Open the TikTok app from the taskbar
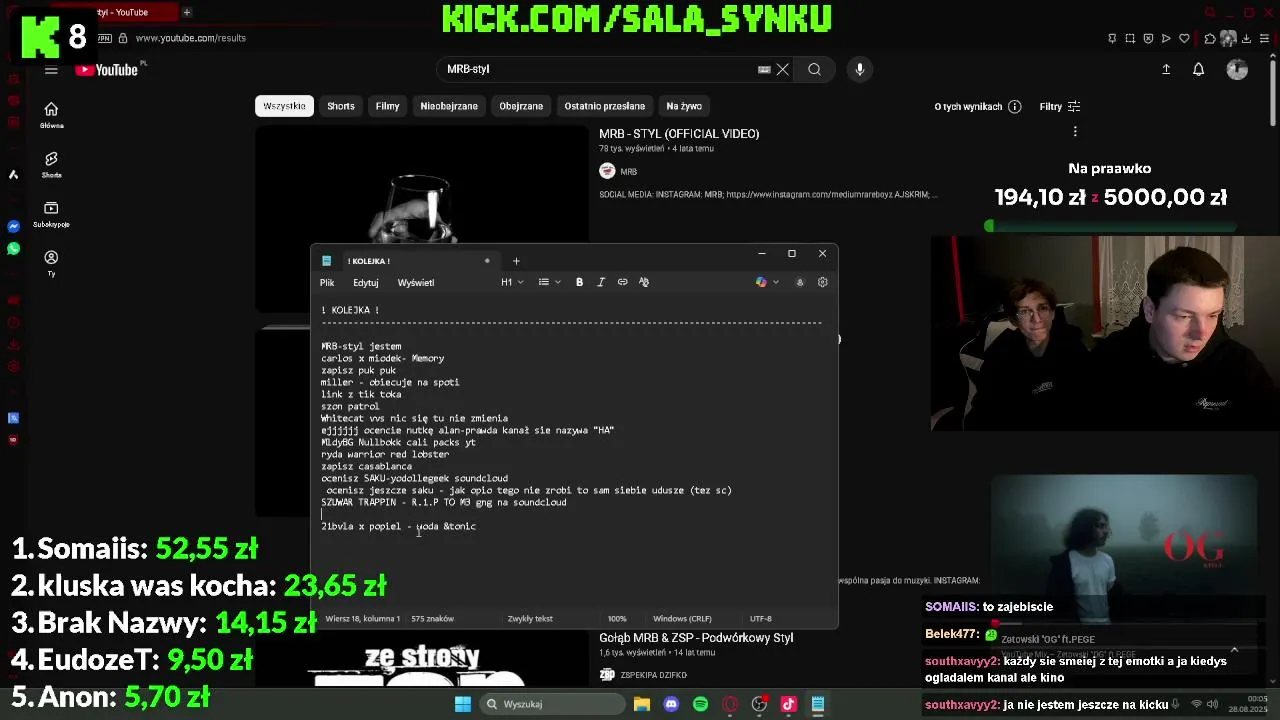The image size is (1280, 720). point(788,704)
